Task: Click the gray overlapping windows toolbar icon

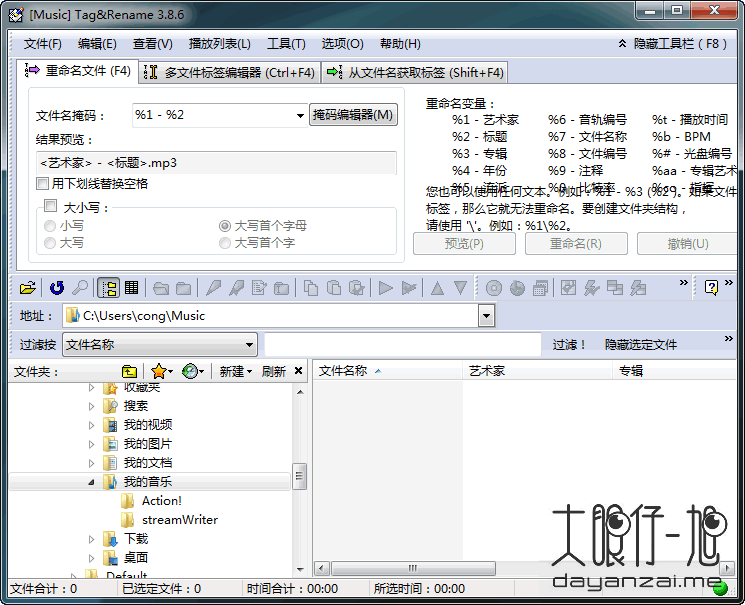Action: tap(615, 288)
